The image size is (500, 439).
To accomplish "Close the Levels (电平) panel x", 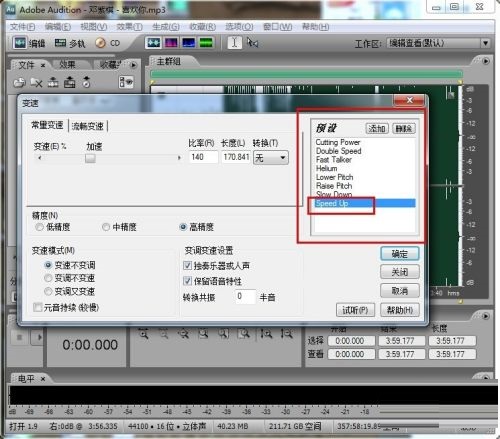I will [x=43, y=379].
